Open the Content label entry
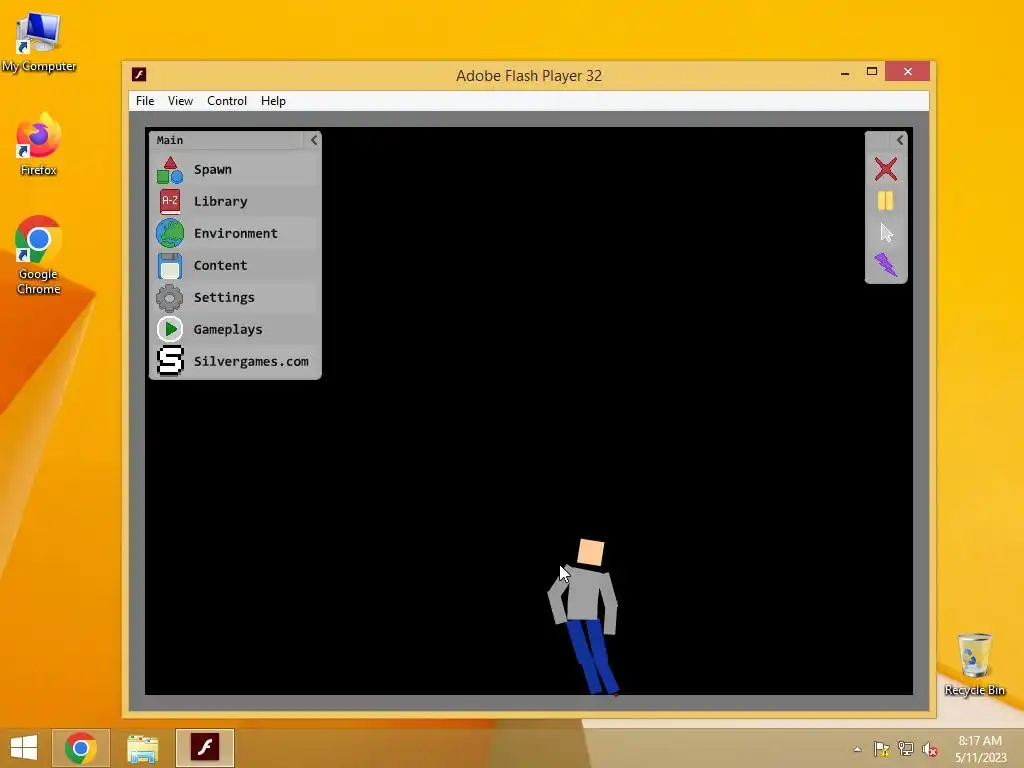The width and height of the screenshot is (1024, 768). click(x=220, y=265)
